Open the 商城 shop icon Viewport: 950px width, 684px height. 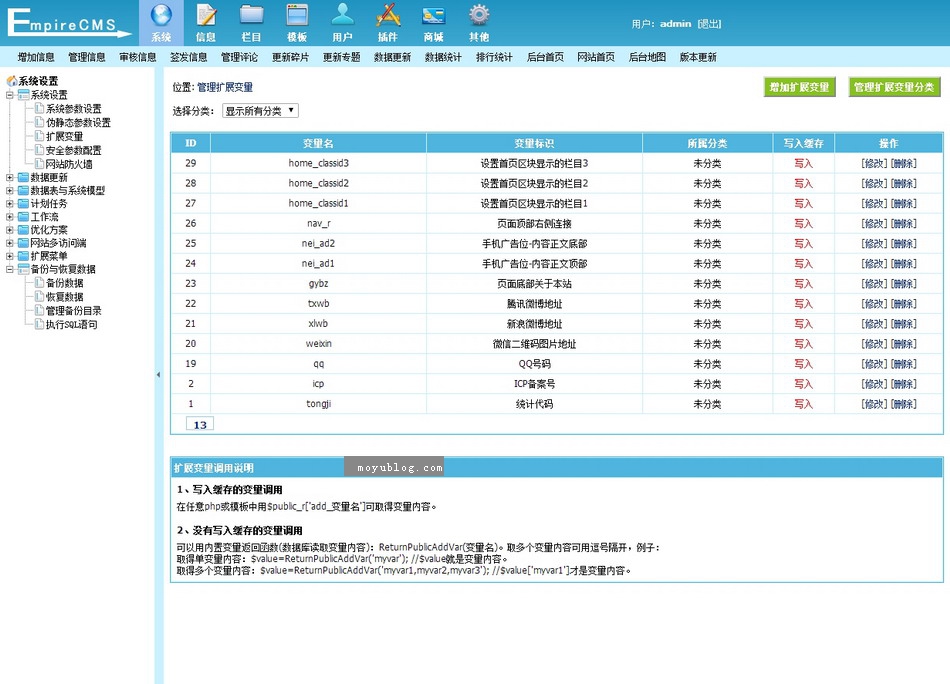point(433,16)
